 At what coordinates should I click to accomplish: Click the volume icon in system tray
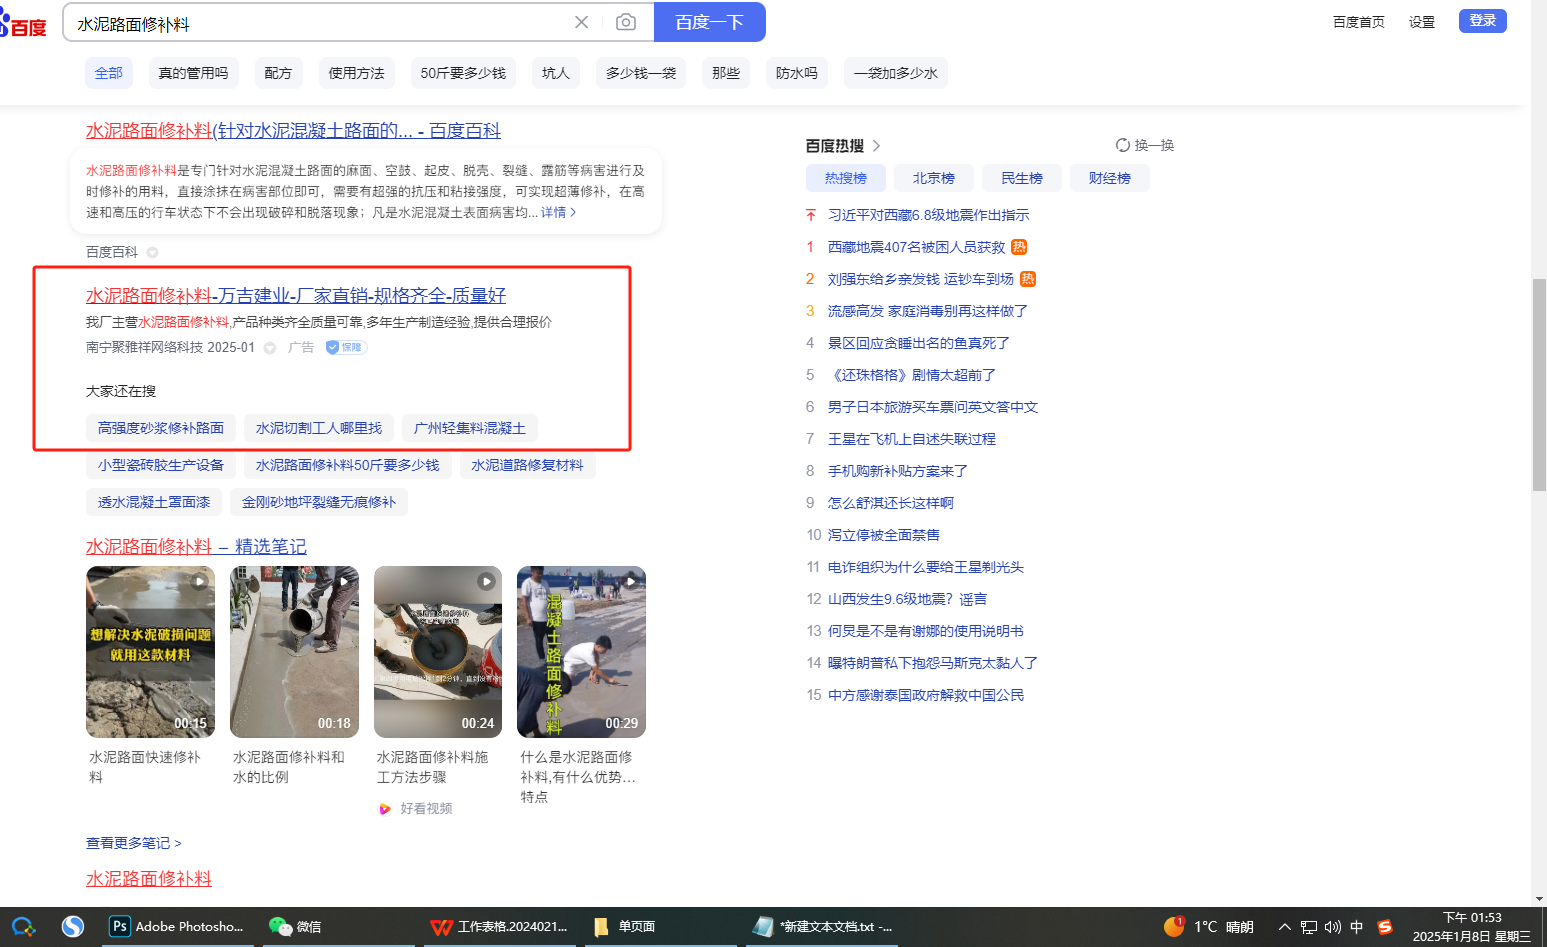1332,927
